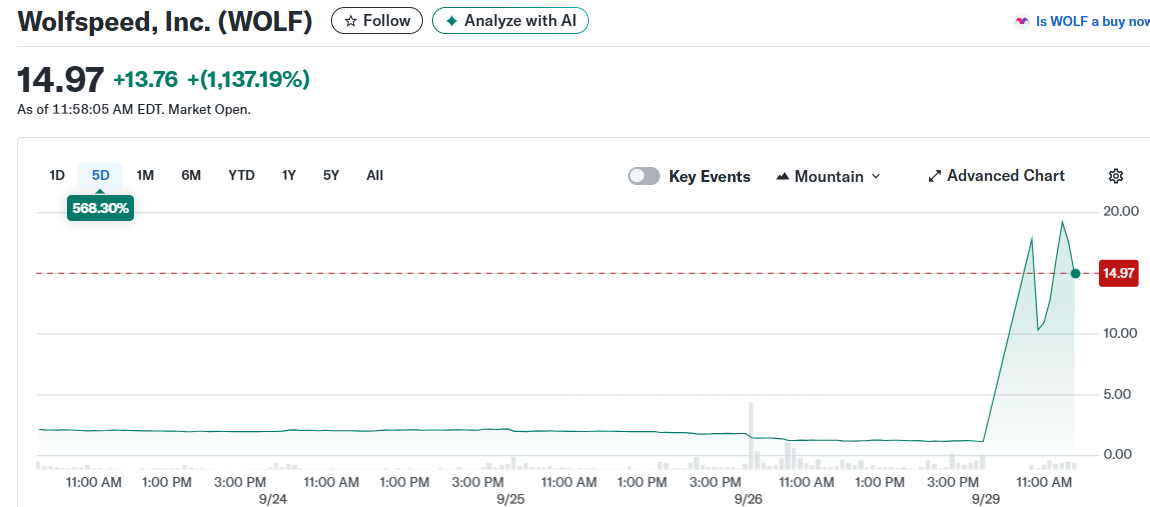
Task: Select the 1D time range tab
Action: (x=57, y=175)
